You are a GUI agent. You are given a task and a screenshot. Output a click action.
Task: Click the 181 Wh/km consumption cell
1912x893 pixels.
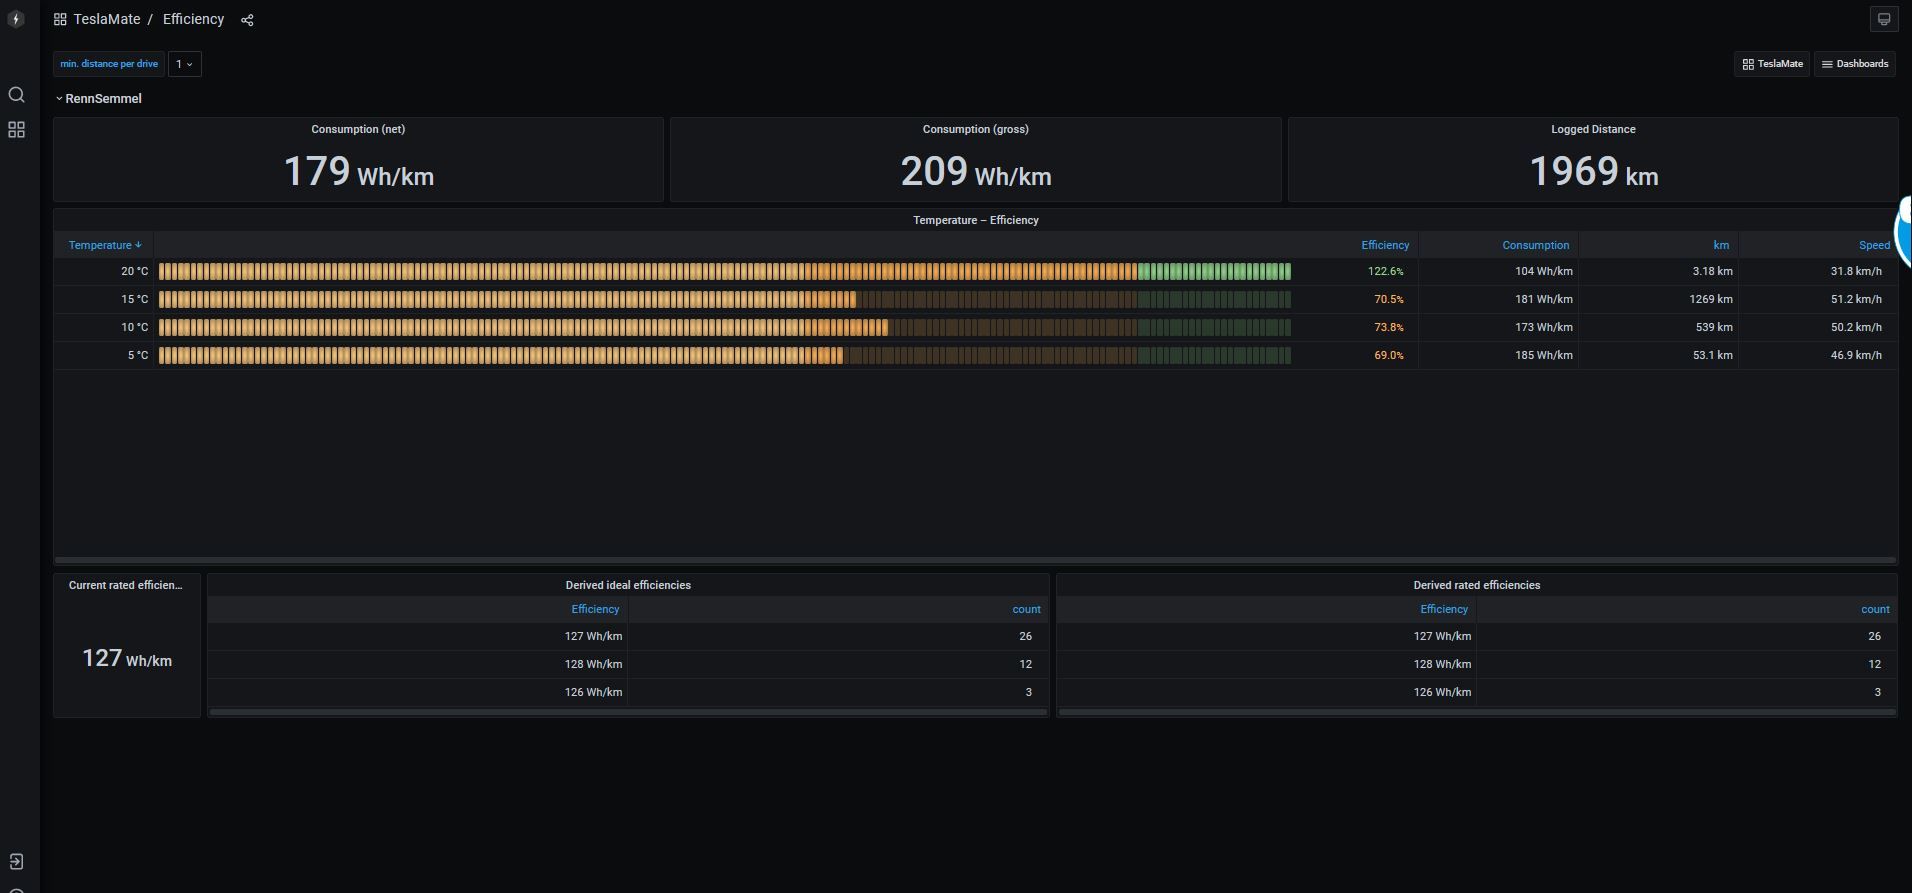pos(1543,299)
